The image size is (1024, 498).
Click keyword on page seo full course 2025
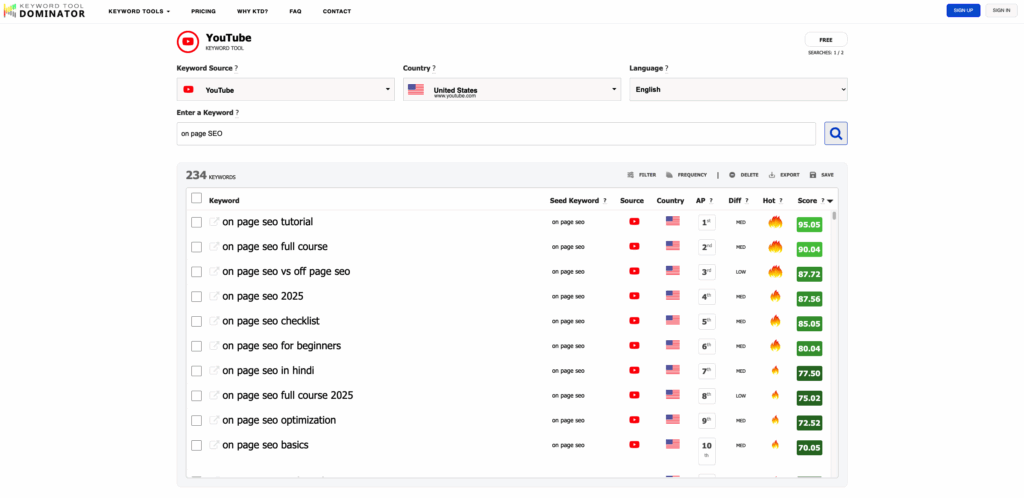coord(287,395)
